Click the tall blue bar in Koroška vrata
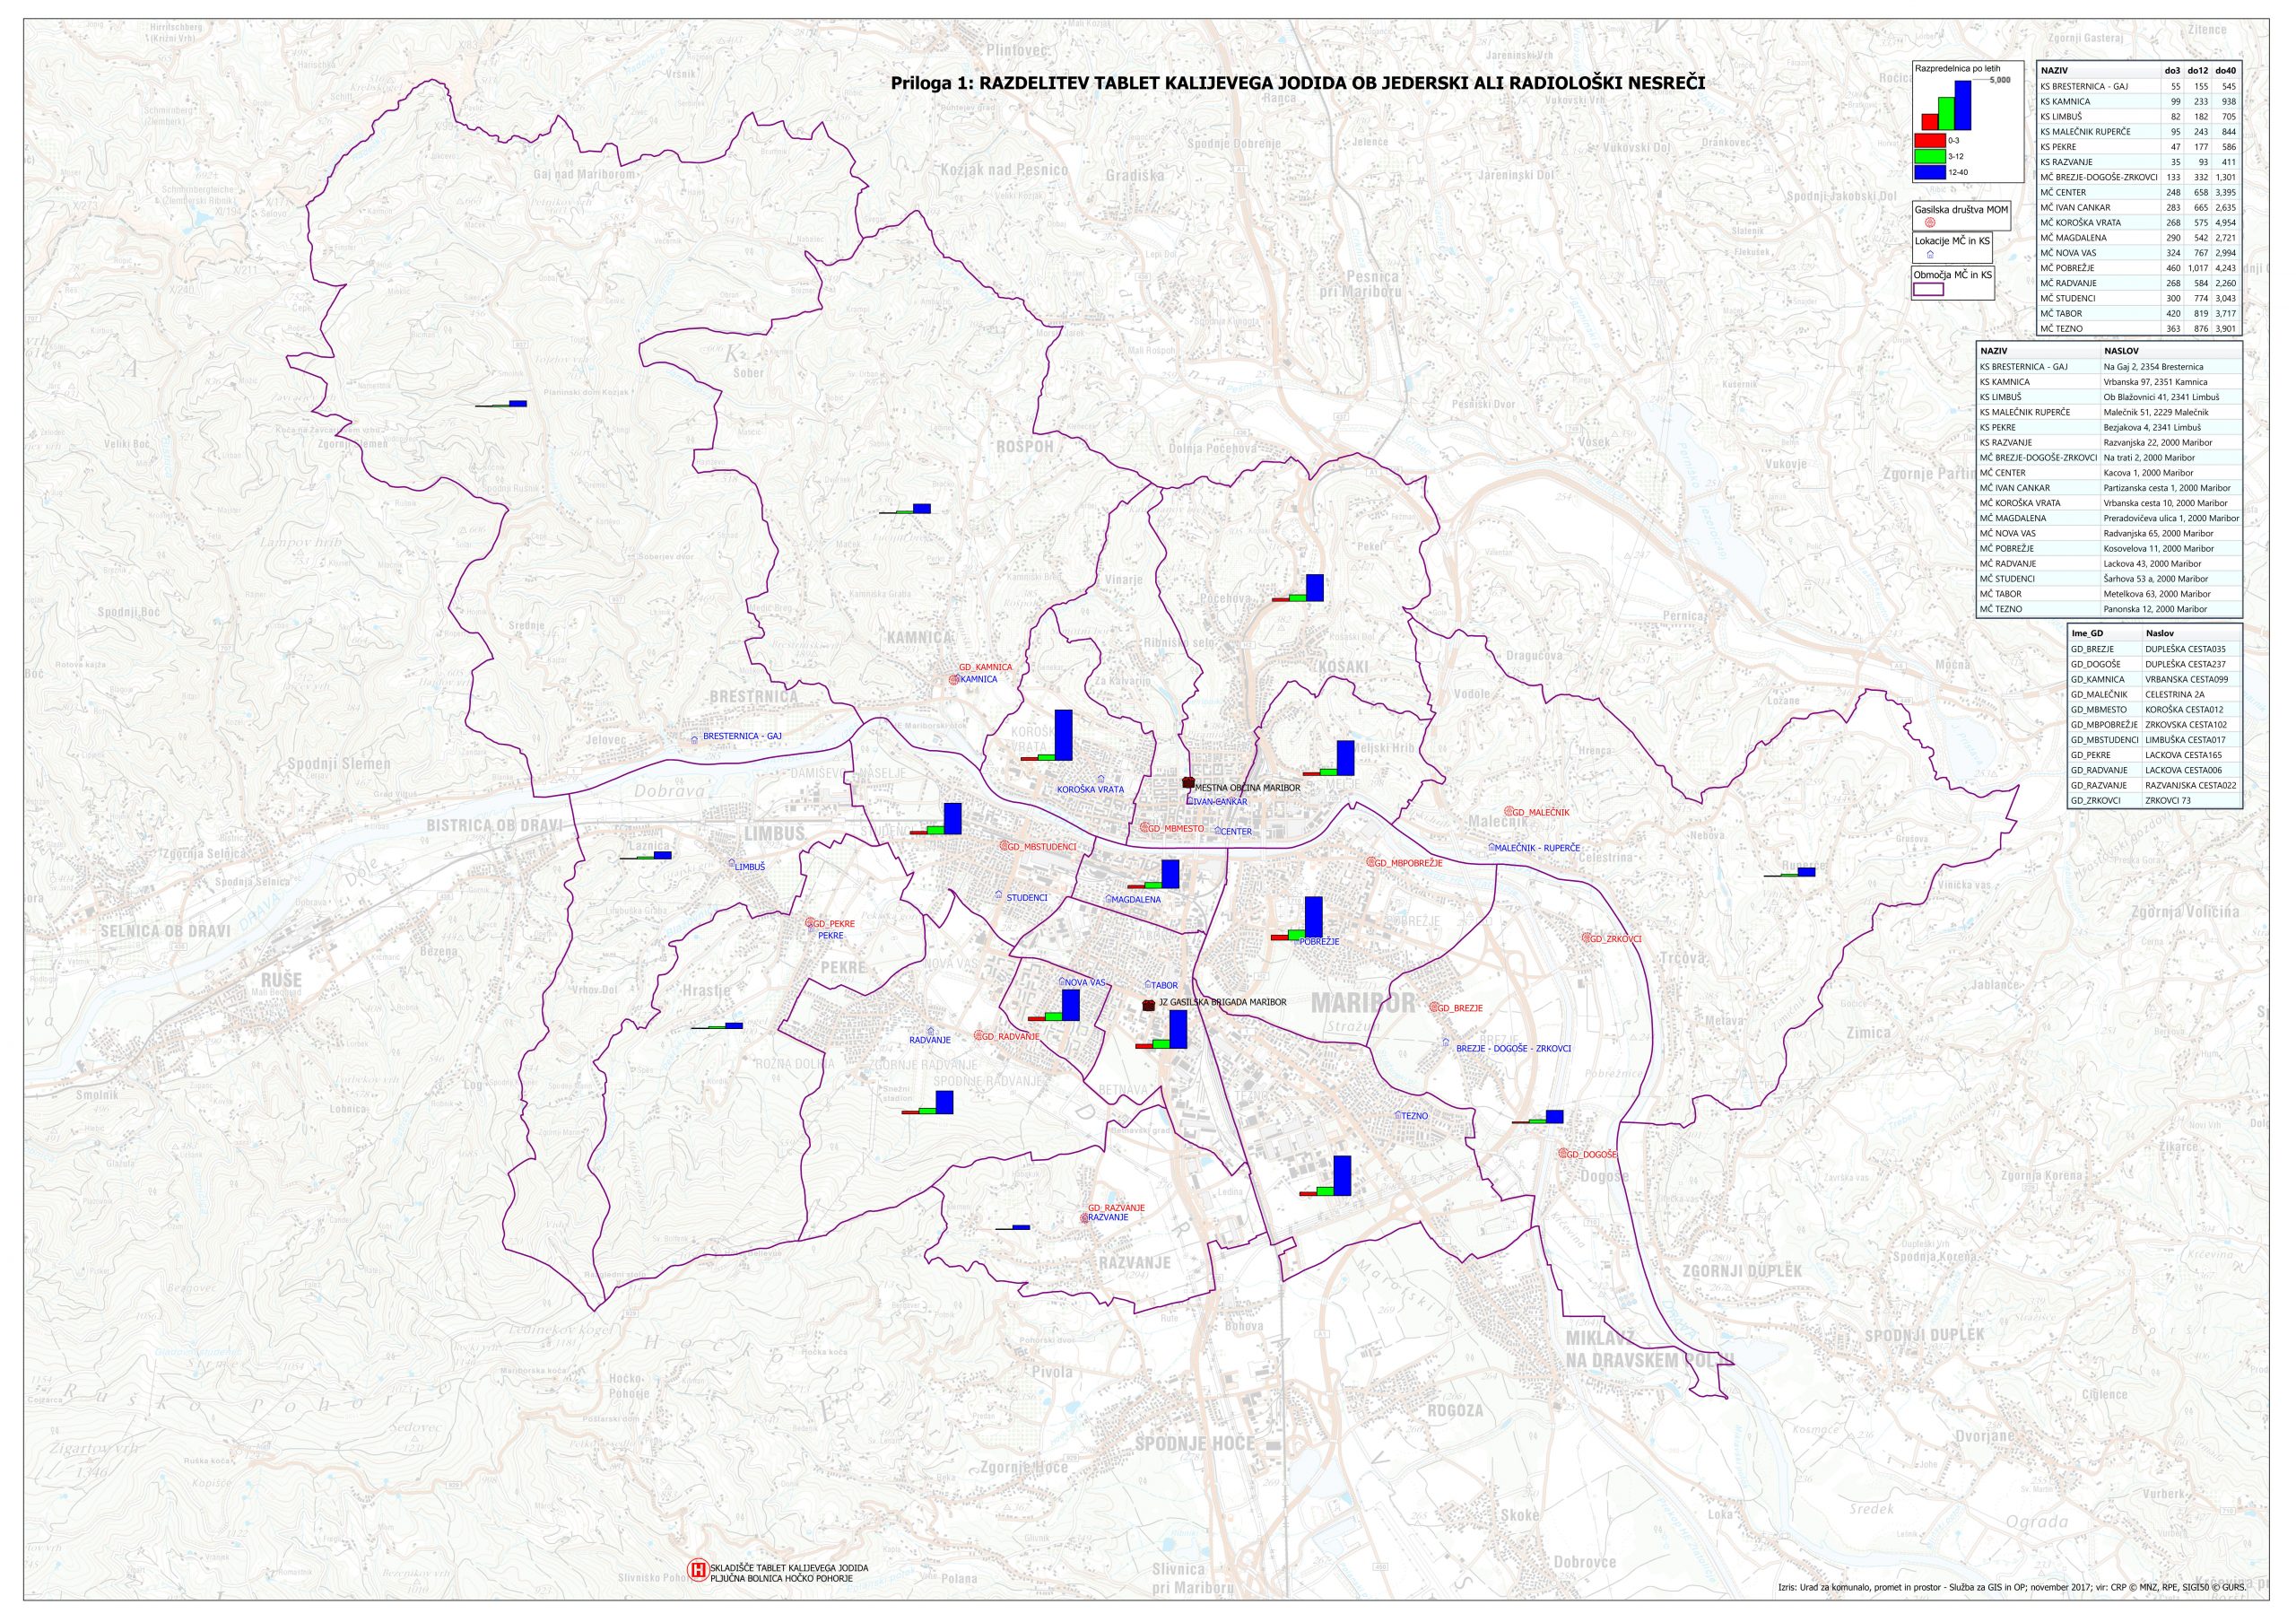 click(1064, 735)
